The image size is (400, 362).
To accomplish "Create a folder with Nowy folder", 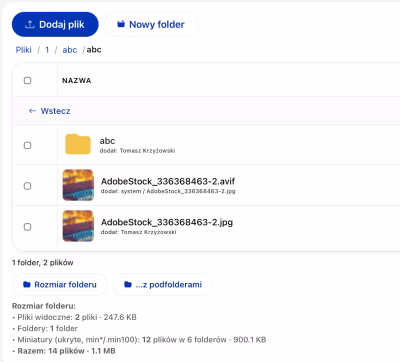I will click(151, 24).
